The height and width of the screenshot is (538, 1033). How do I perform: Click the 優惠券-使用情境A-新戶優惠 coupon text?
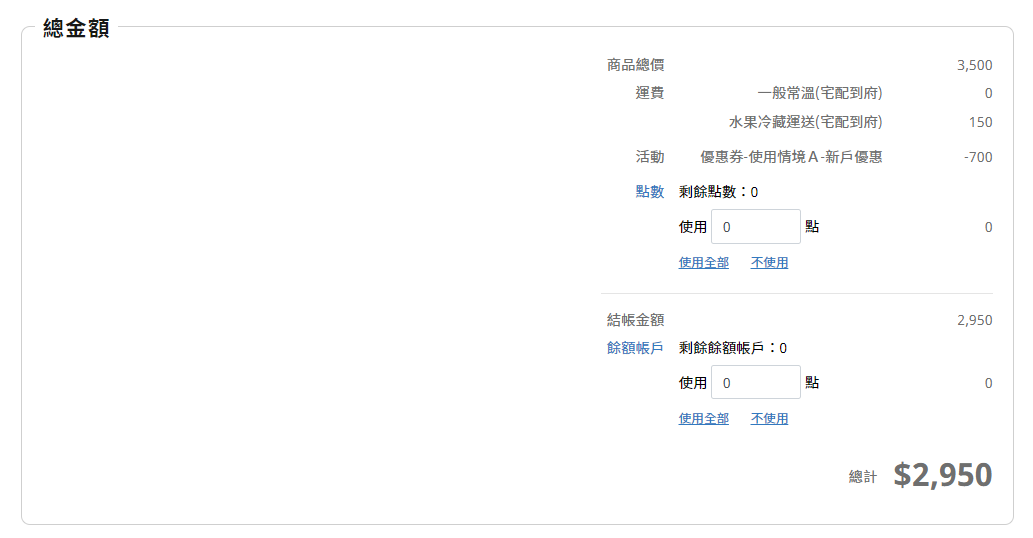791,157
